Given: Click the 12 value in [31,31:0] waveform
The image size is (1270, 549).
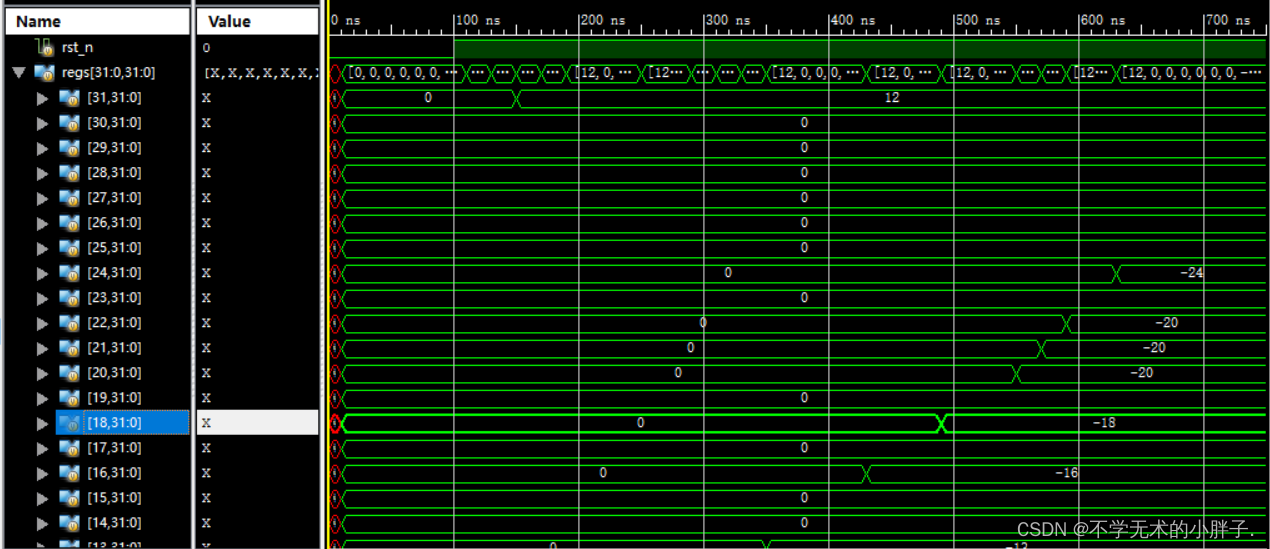Looking at the screenshot, I should 892,97.
